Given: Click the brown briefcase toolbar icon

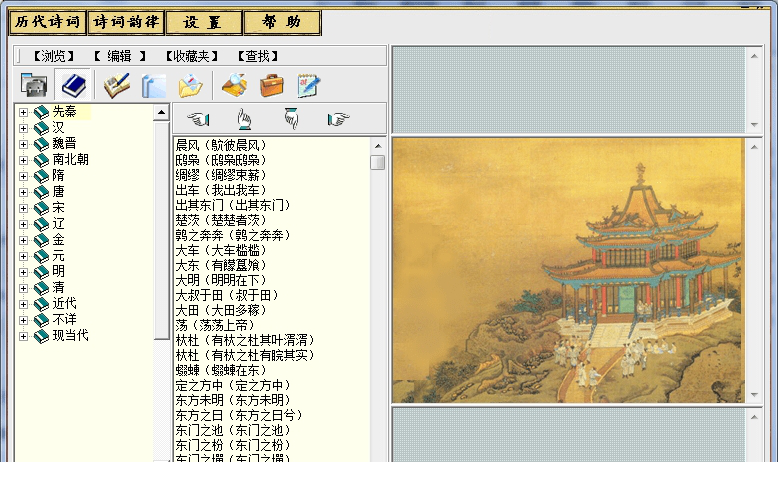Looking at the screenshot, I should [272, 85].
